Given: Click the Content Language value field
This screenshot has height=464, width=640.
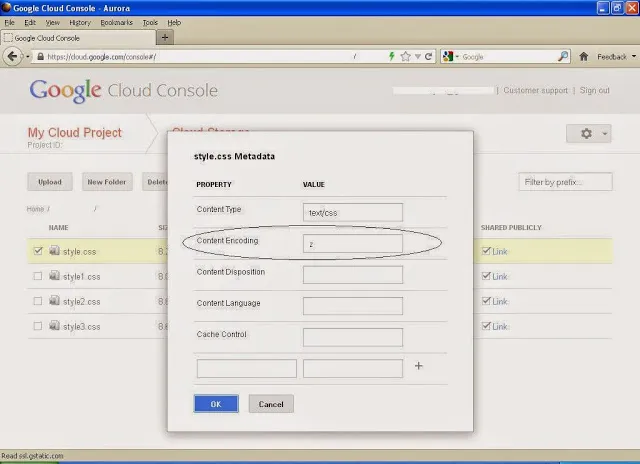Looking at the screenshot, I should [x=353, y=306].
